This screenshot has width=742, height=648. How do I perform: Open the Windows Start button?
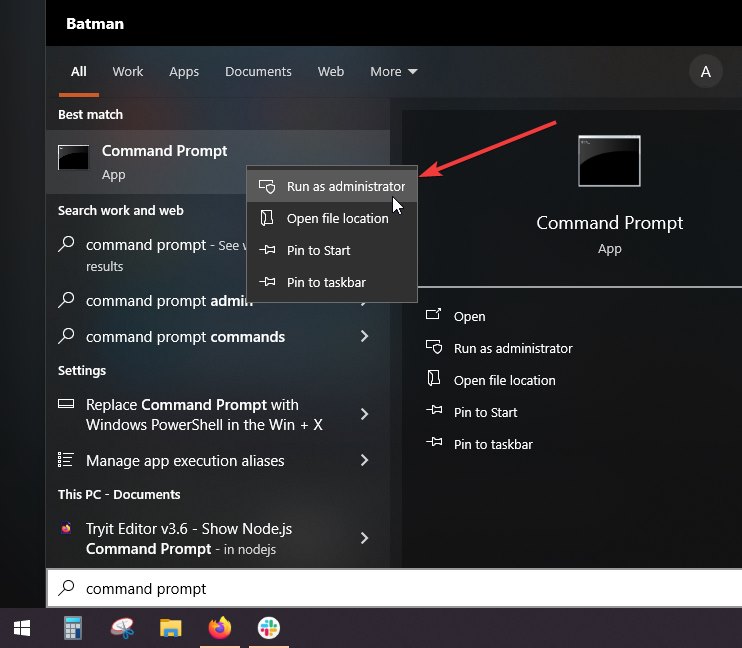click(22, 628)
